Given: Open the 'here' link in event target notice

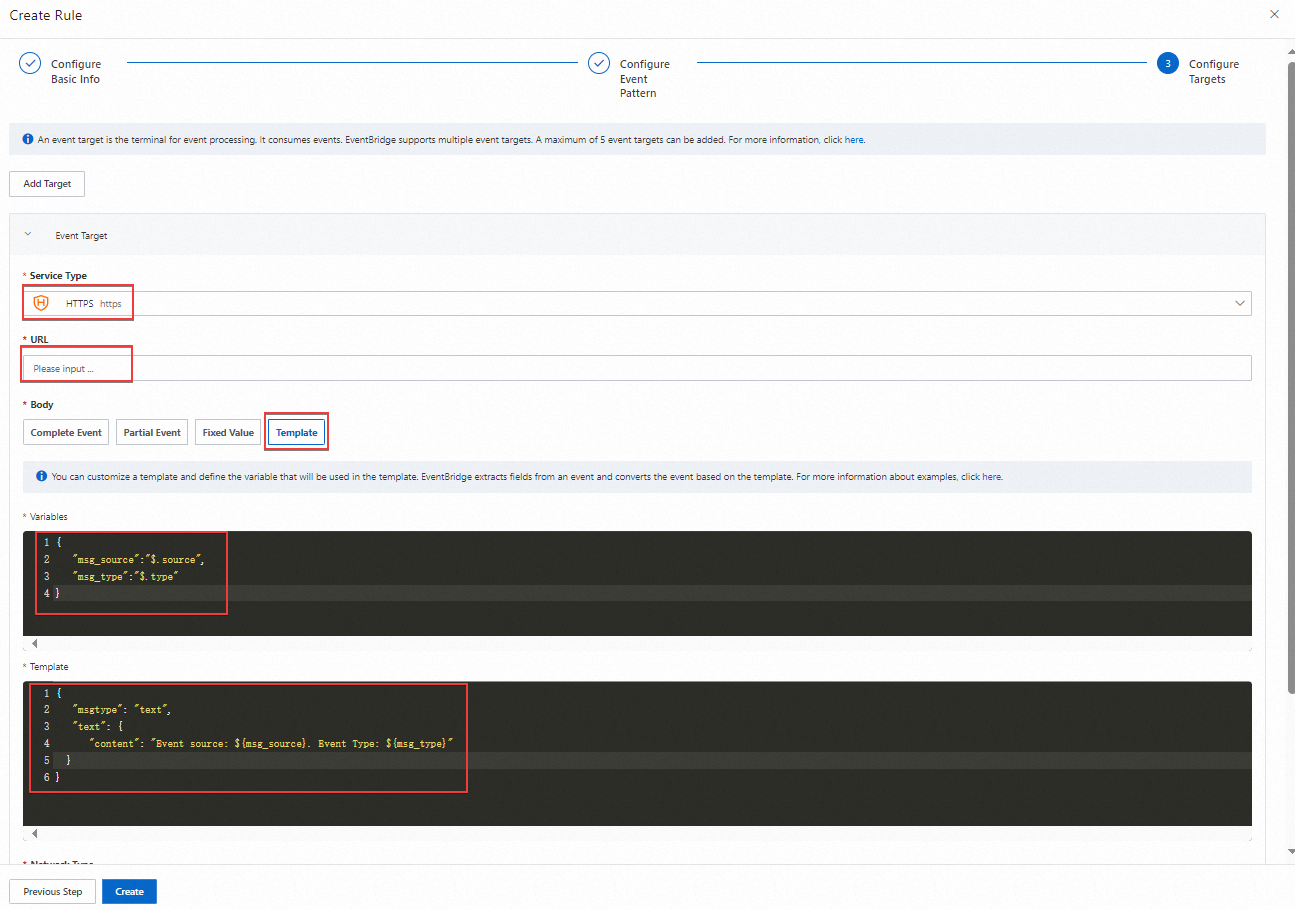Looking at the screenshot, I should tap(854, 140).
